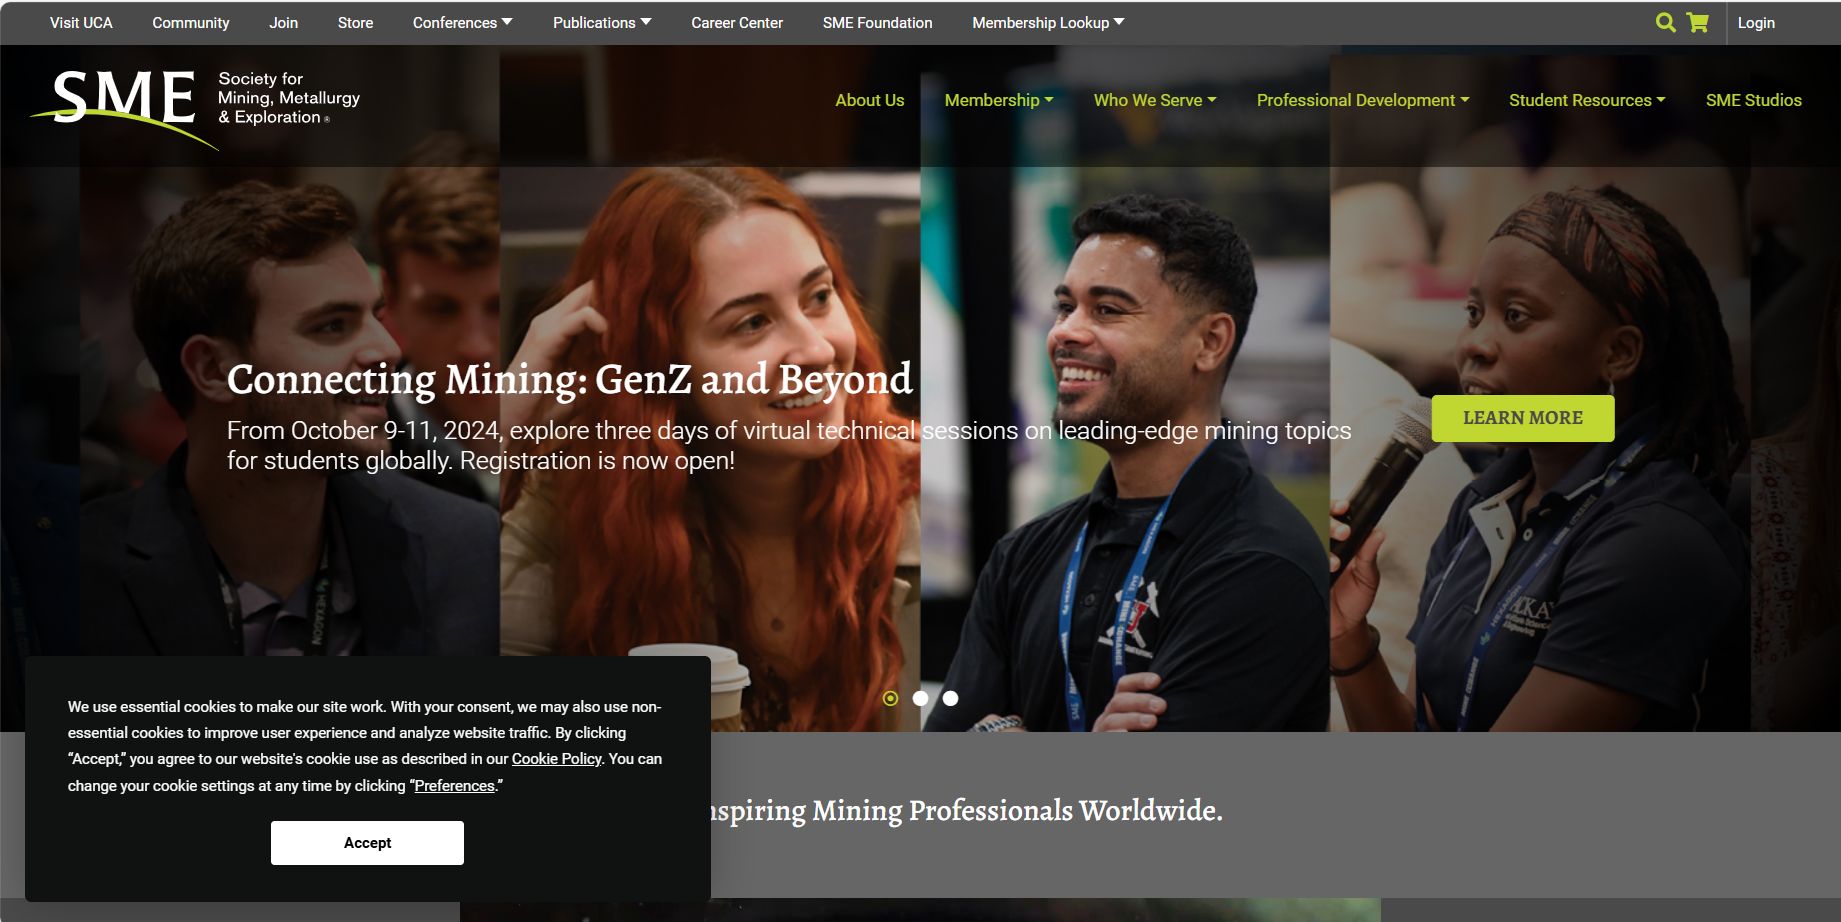The image size is (1841, 922).
Task: Click the search magnifier icon
Action: 1665,22
